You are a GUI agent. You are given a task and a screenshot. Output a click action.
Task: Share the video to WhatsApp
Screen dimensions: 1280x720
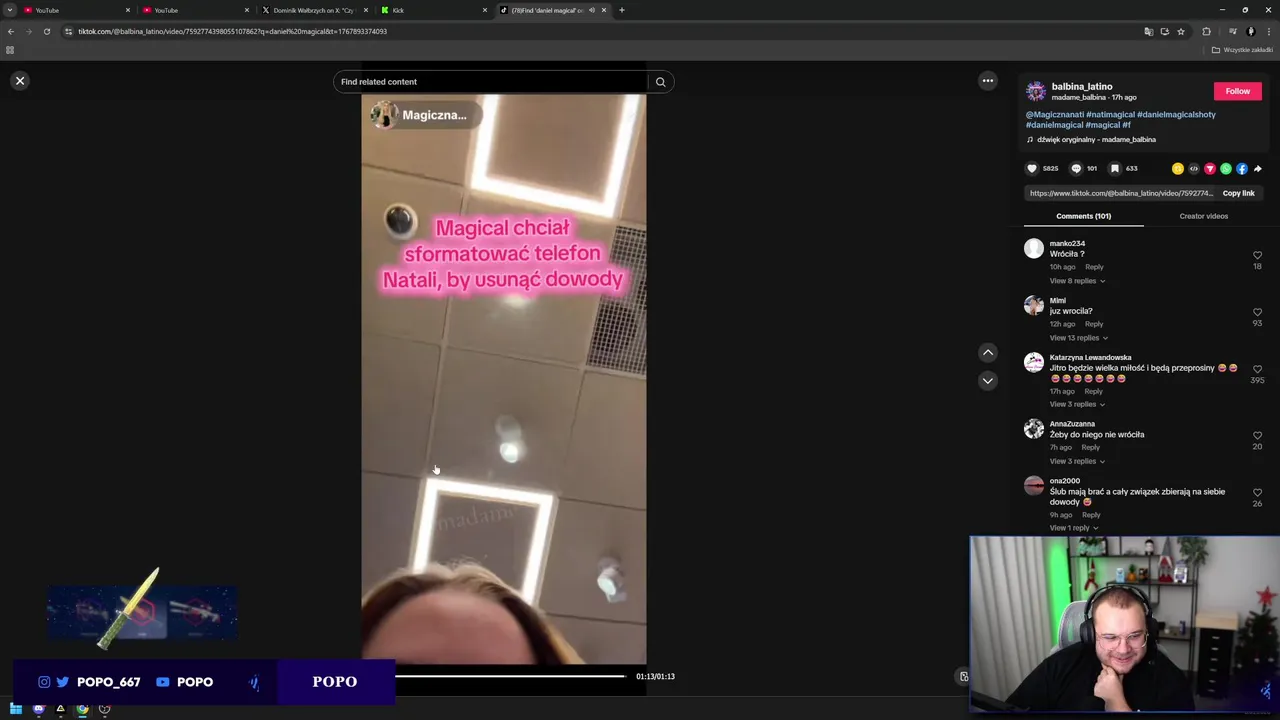pyautogui.click(x=1226, y=169)
